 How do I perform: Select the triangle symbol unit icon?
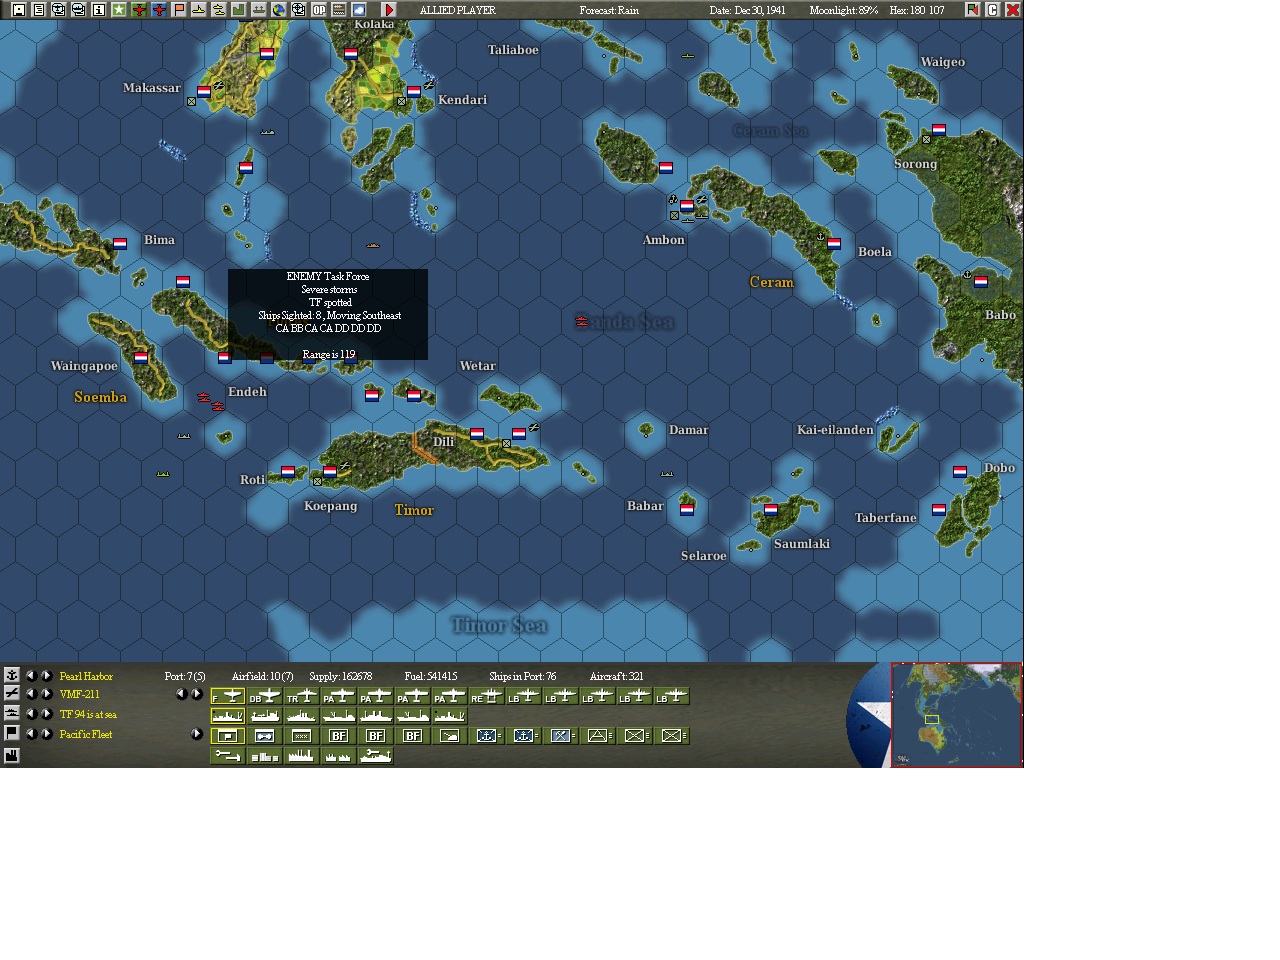pyautogui.click(x=598, y=736)
